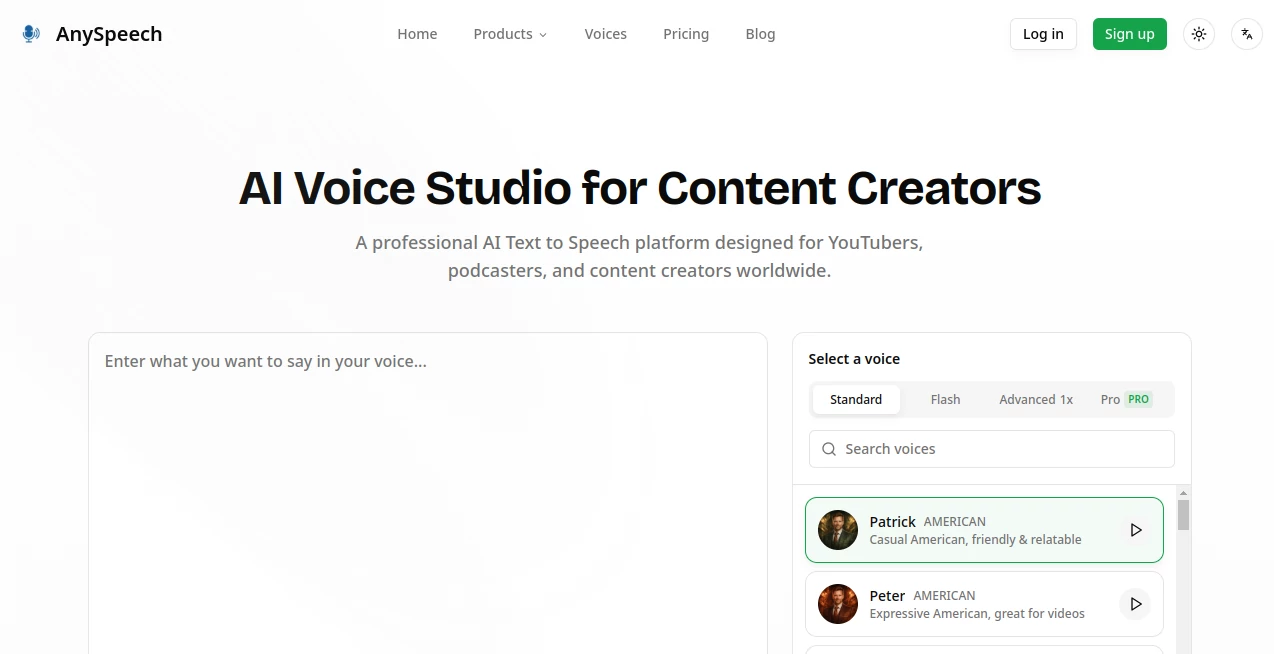Play Patrick voice preview
1274x654 pixels.
point(1135,530)
